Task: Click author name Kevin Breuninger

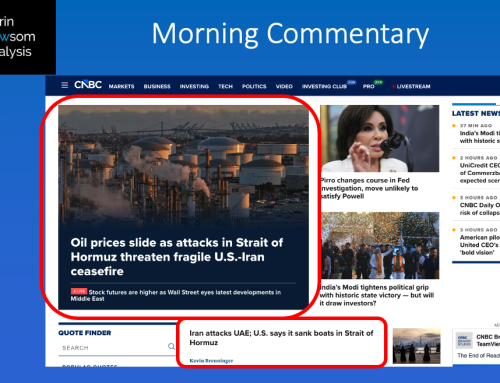Action: (211, 361)
